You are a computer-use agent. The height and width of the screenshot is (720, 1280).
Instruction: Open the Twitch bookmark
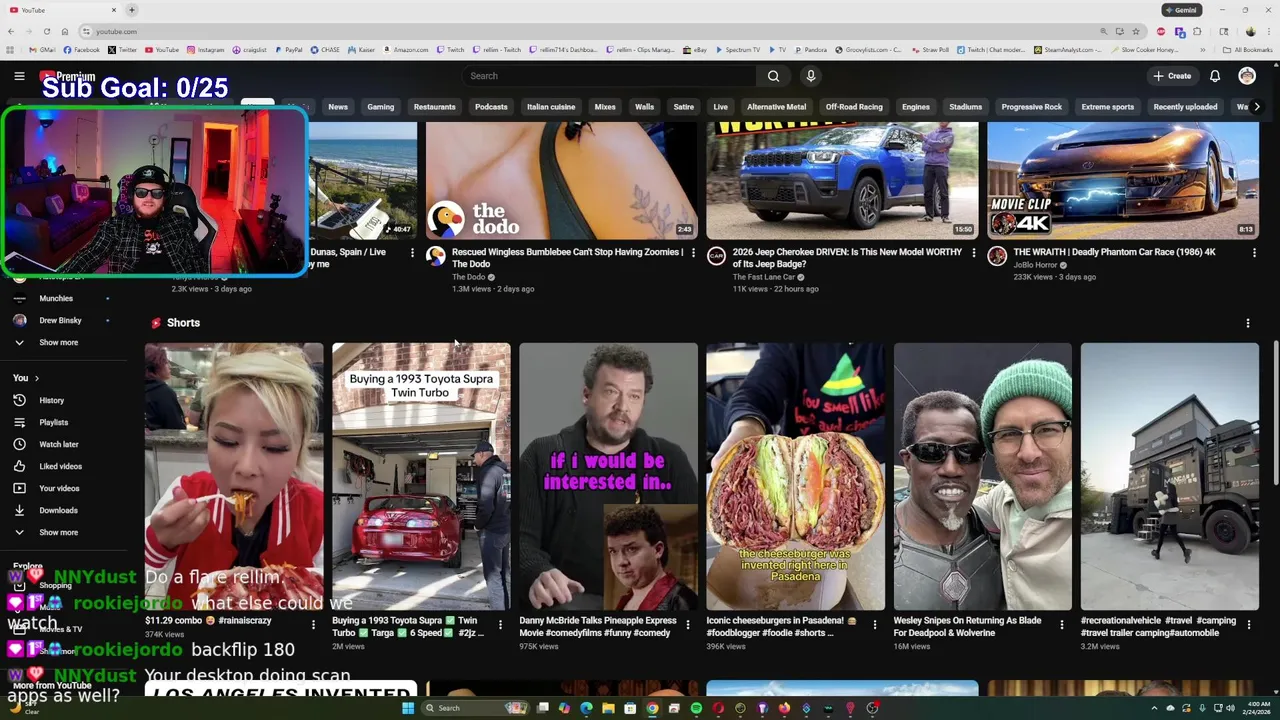click(x=450, y=50)
